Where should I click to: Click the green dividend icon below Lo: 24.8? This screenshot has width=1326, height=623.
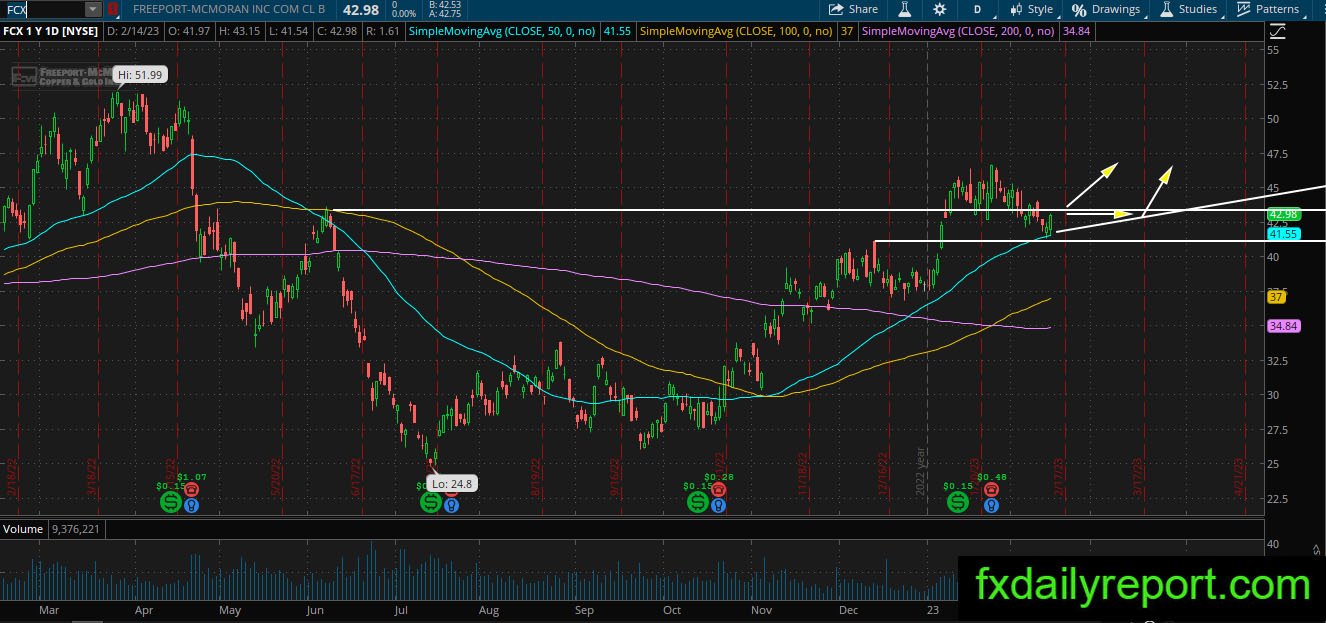click(431, 502)
